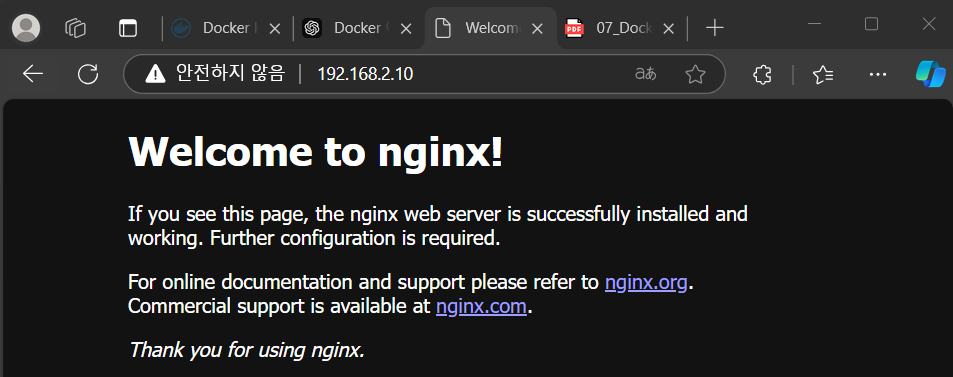The height and width of the screenshot is (377, 953).
Task: Close the ChatGPT Docker tab
Action: 406,29
